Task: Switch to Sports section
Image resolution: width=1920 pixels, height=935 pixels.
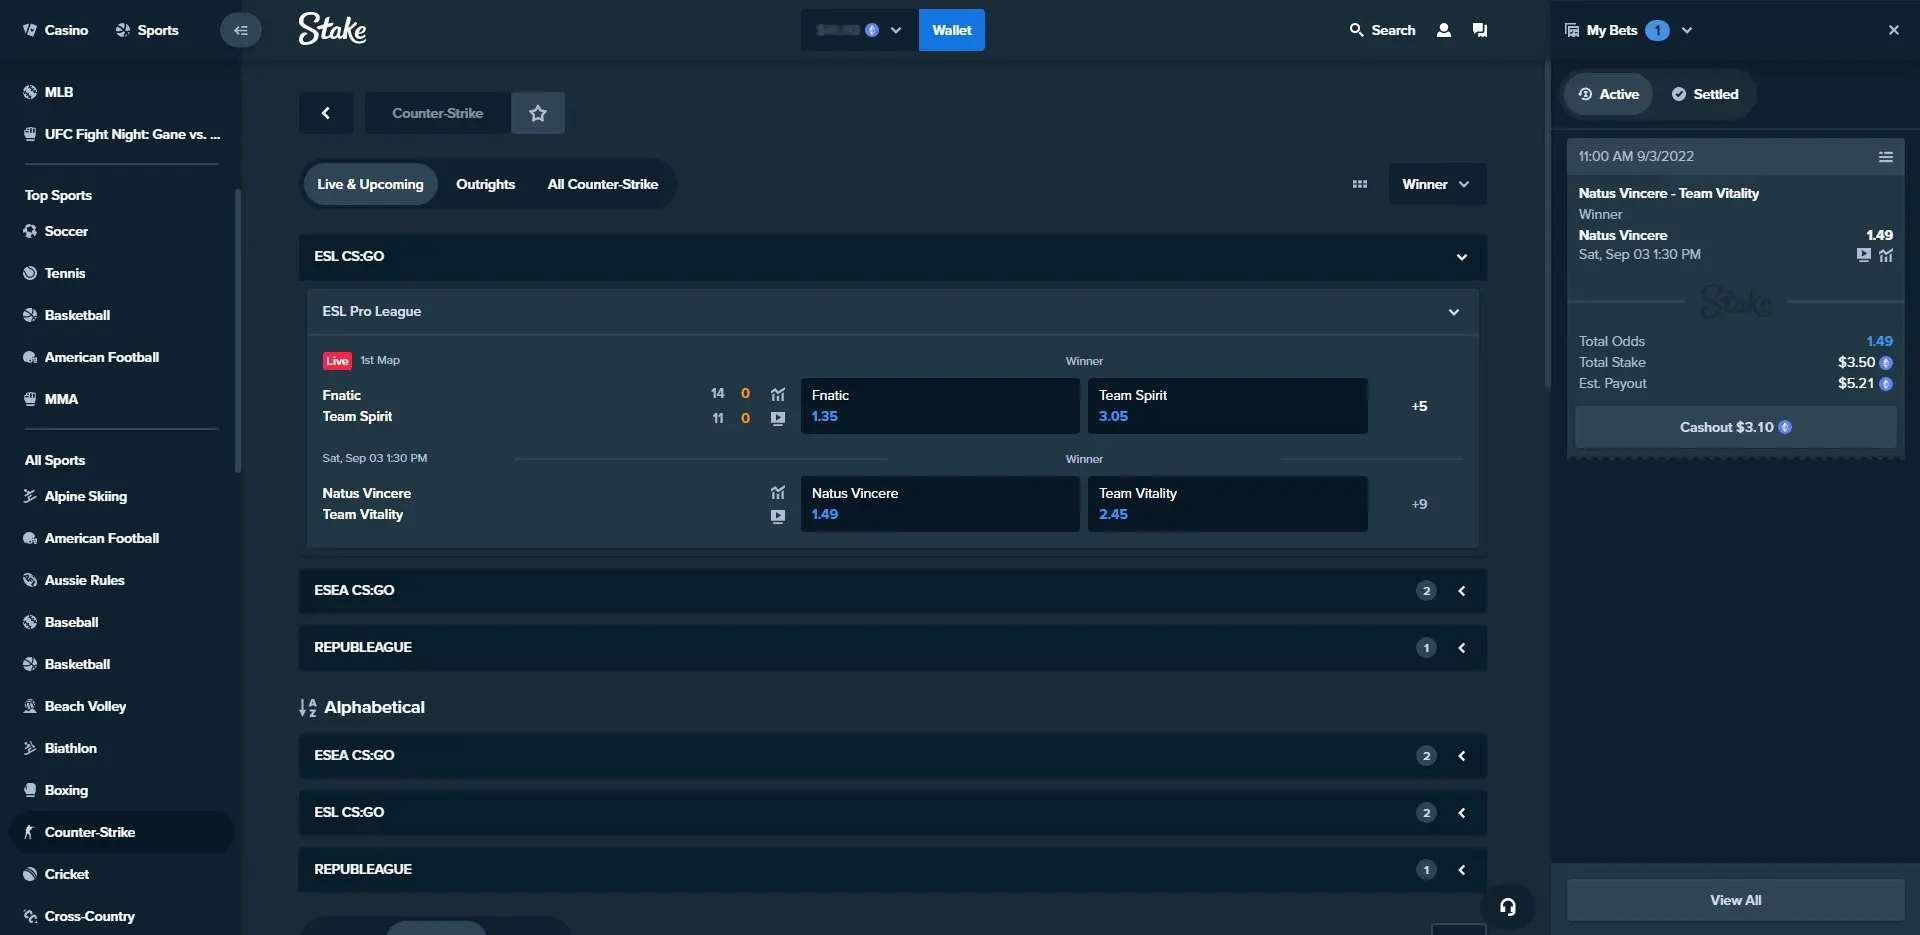Action: click(x=147, y=30)
